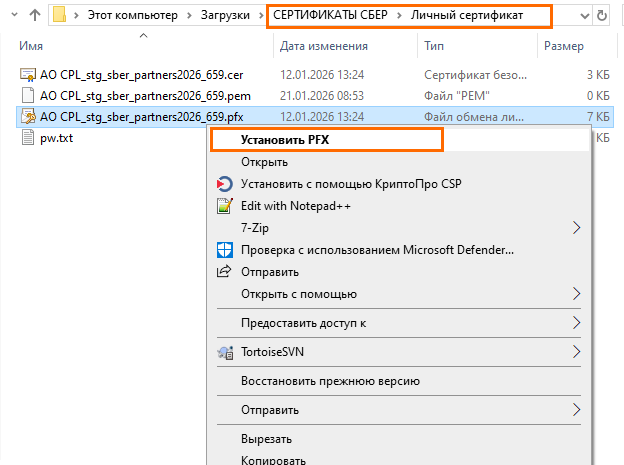This screenshot has height=465, width=624.
Task: Open the address bar history dropdown
Action: (x=584, y=16)
